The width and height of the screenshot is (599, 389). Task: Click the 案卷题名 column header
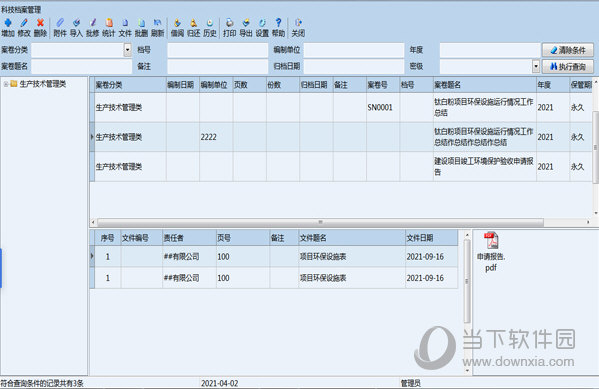pos(484,85)
